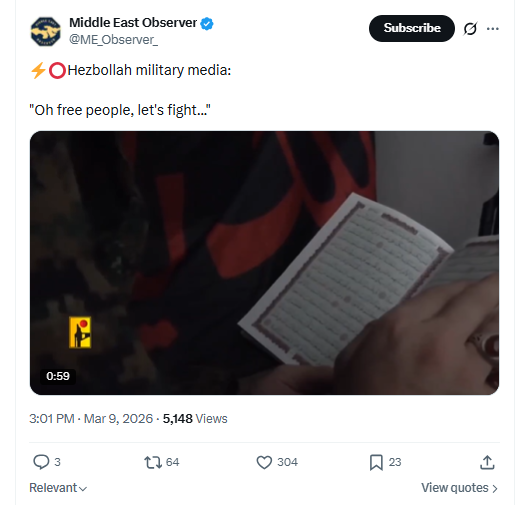Viewport: 529px width, 505px height.
Task: View the 5,148 Views analytics
Action: tap(195, 419)
